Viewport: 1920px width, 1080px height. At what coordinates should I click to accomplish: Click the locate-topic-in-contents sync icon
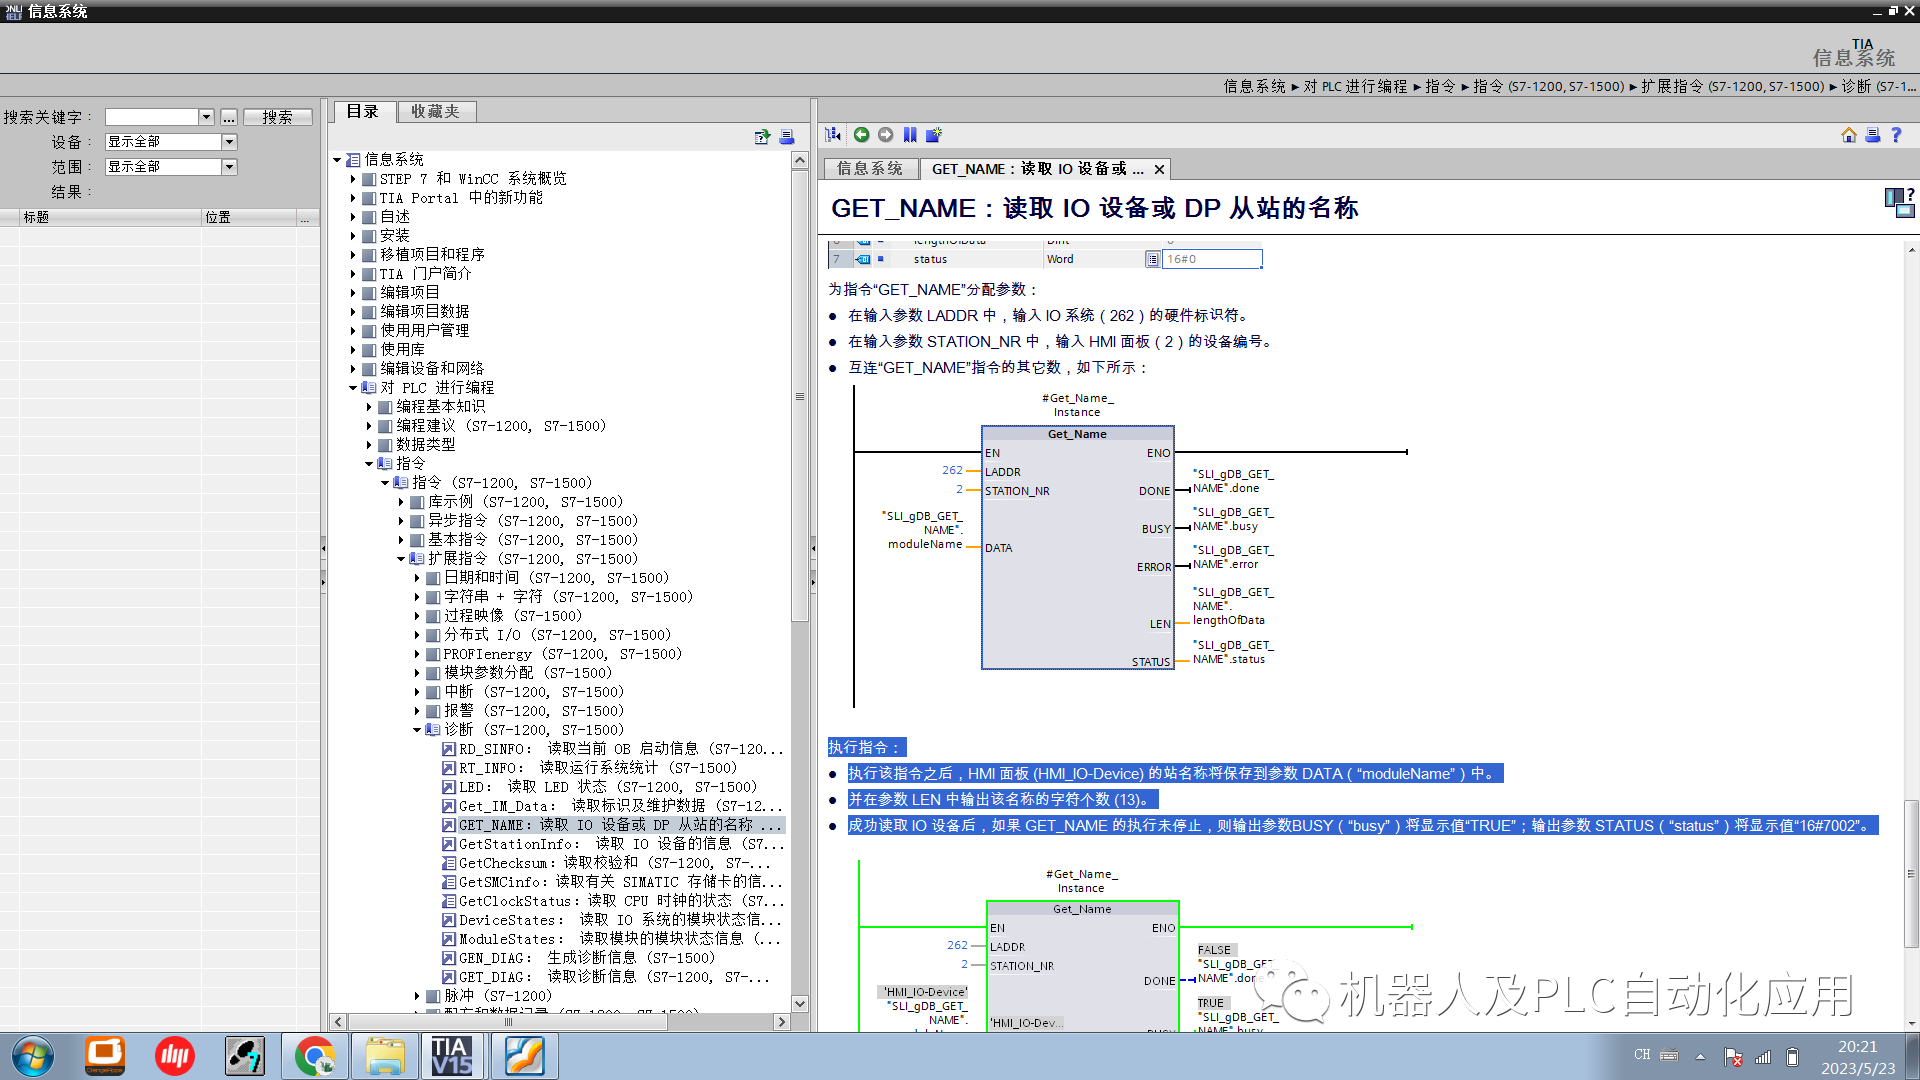(x=831, y=134)
